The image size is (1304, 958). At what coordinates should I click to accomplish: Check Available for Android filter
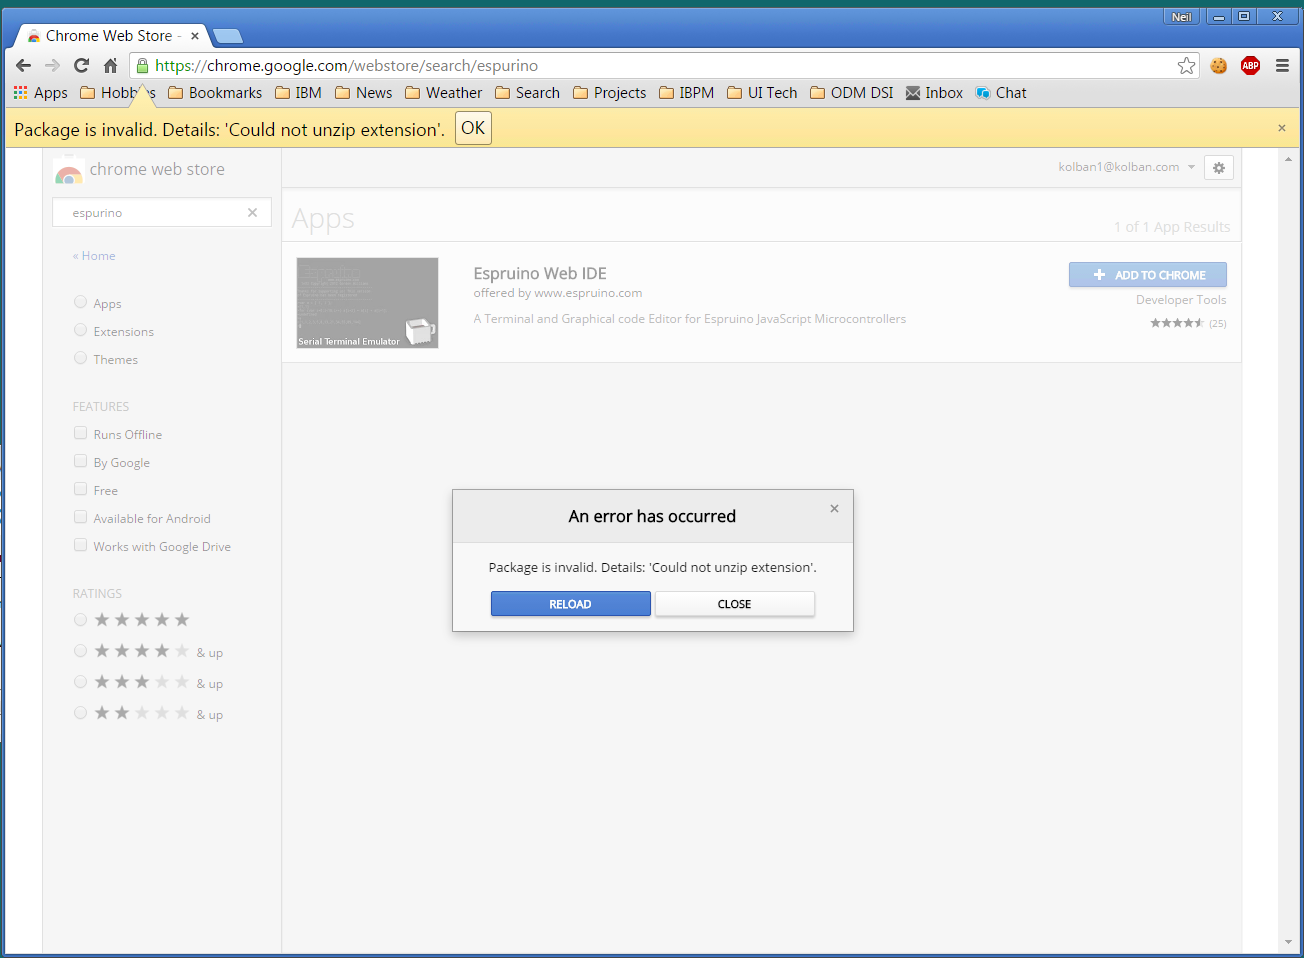click(81, 517)
